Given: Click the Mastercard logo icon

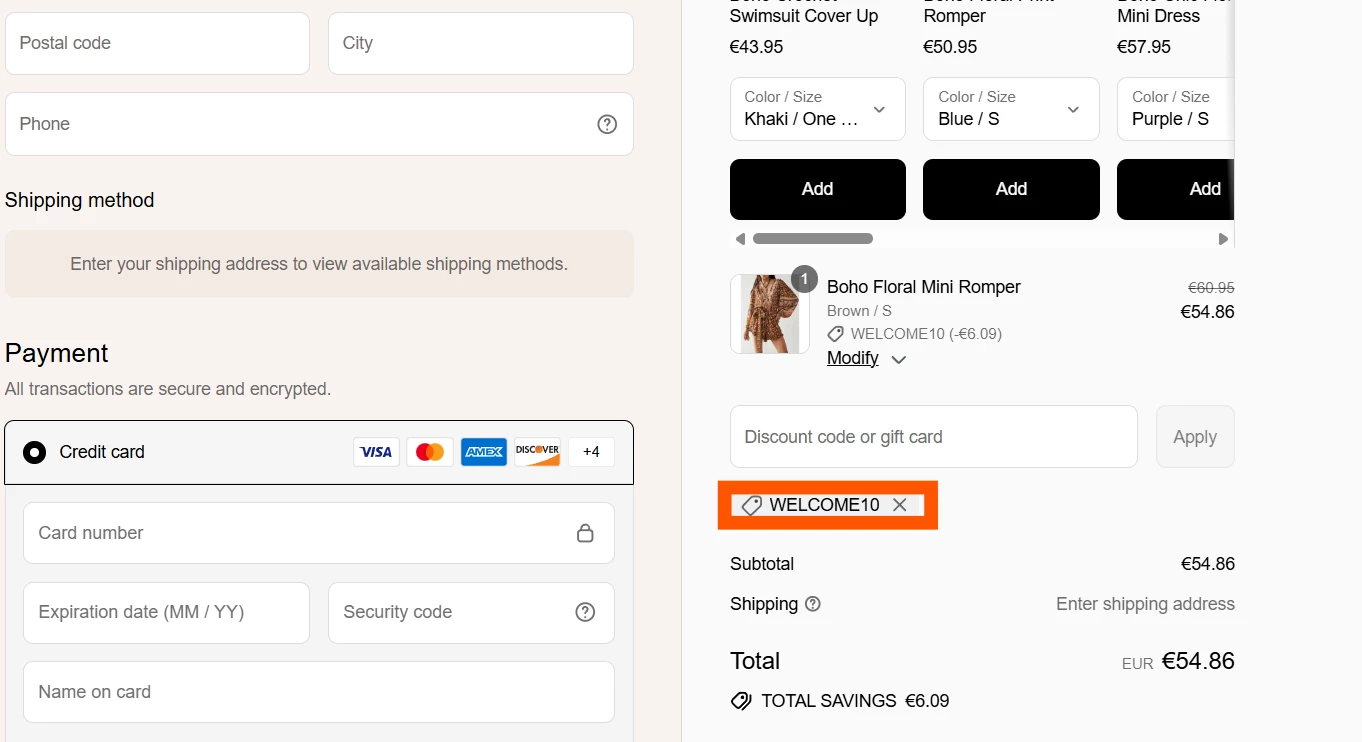Looking at the screenshot, I should (430, 452).
